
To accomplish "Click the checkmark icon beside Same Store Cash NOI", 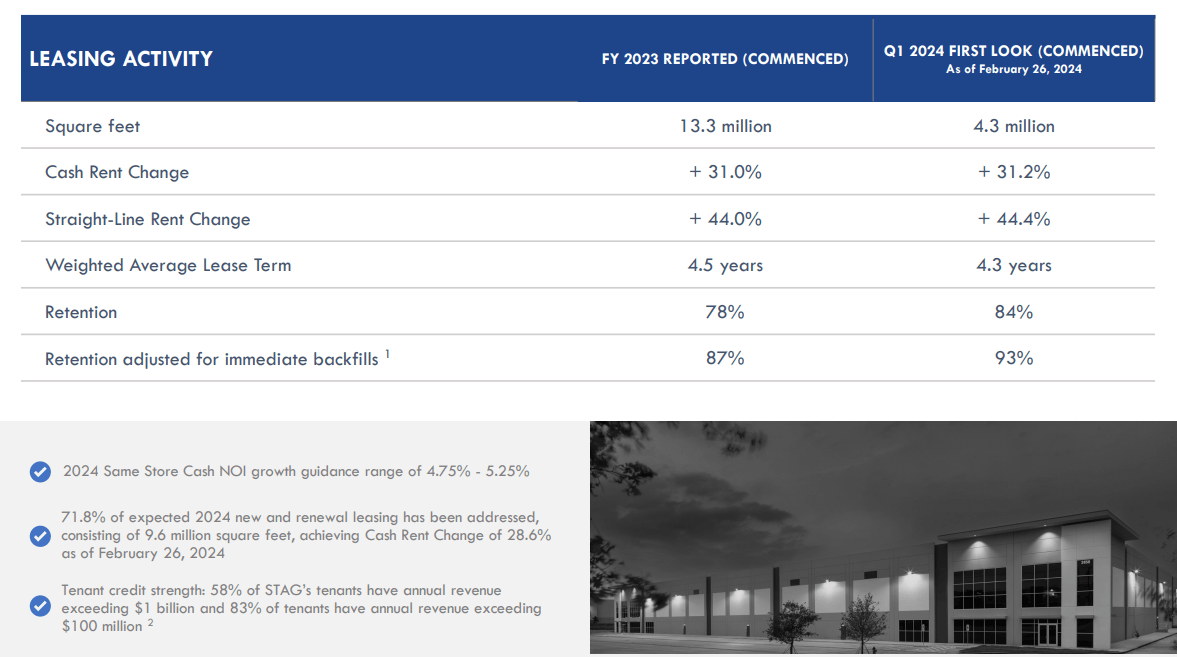I will click(x=41, y=472).
